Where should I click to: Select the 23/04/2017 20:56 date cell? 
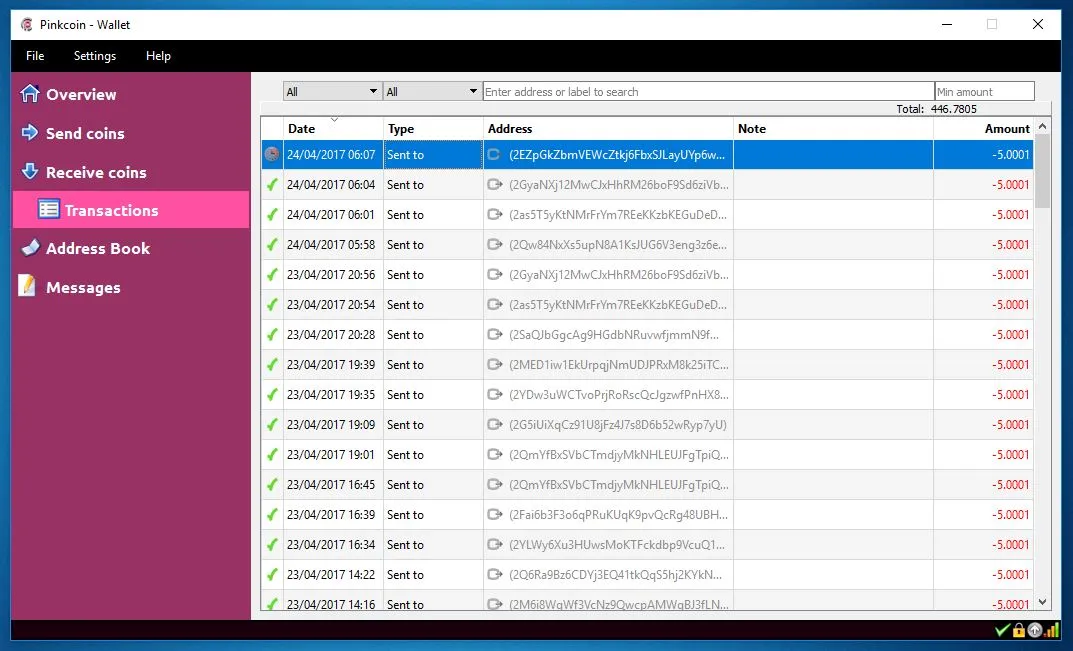click(333, 275)
